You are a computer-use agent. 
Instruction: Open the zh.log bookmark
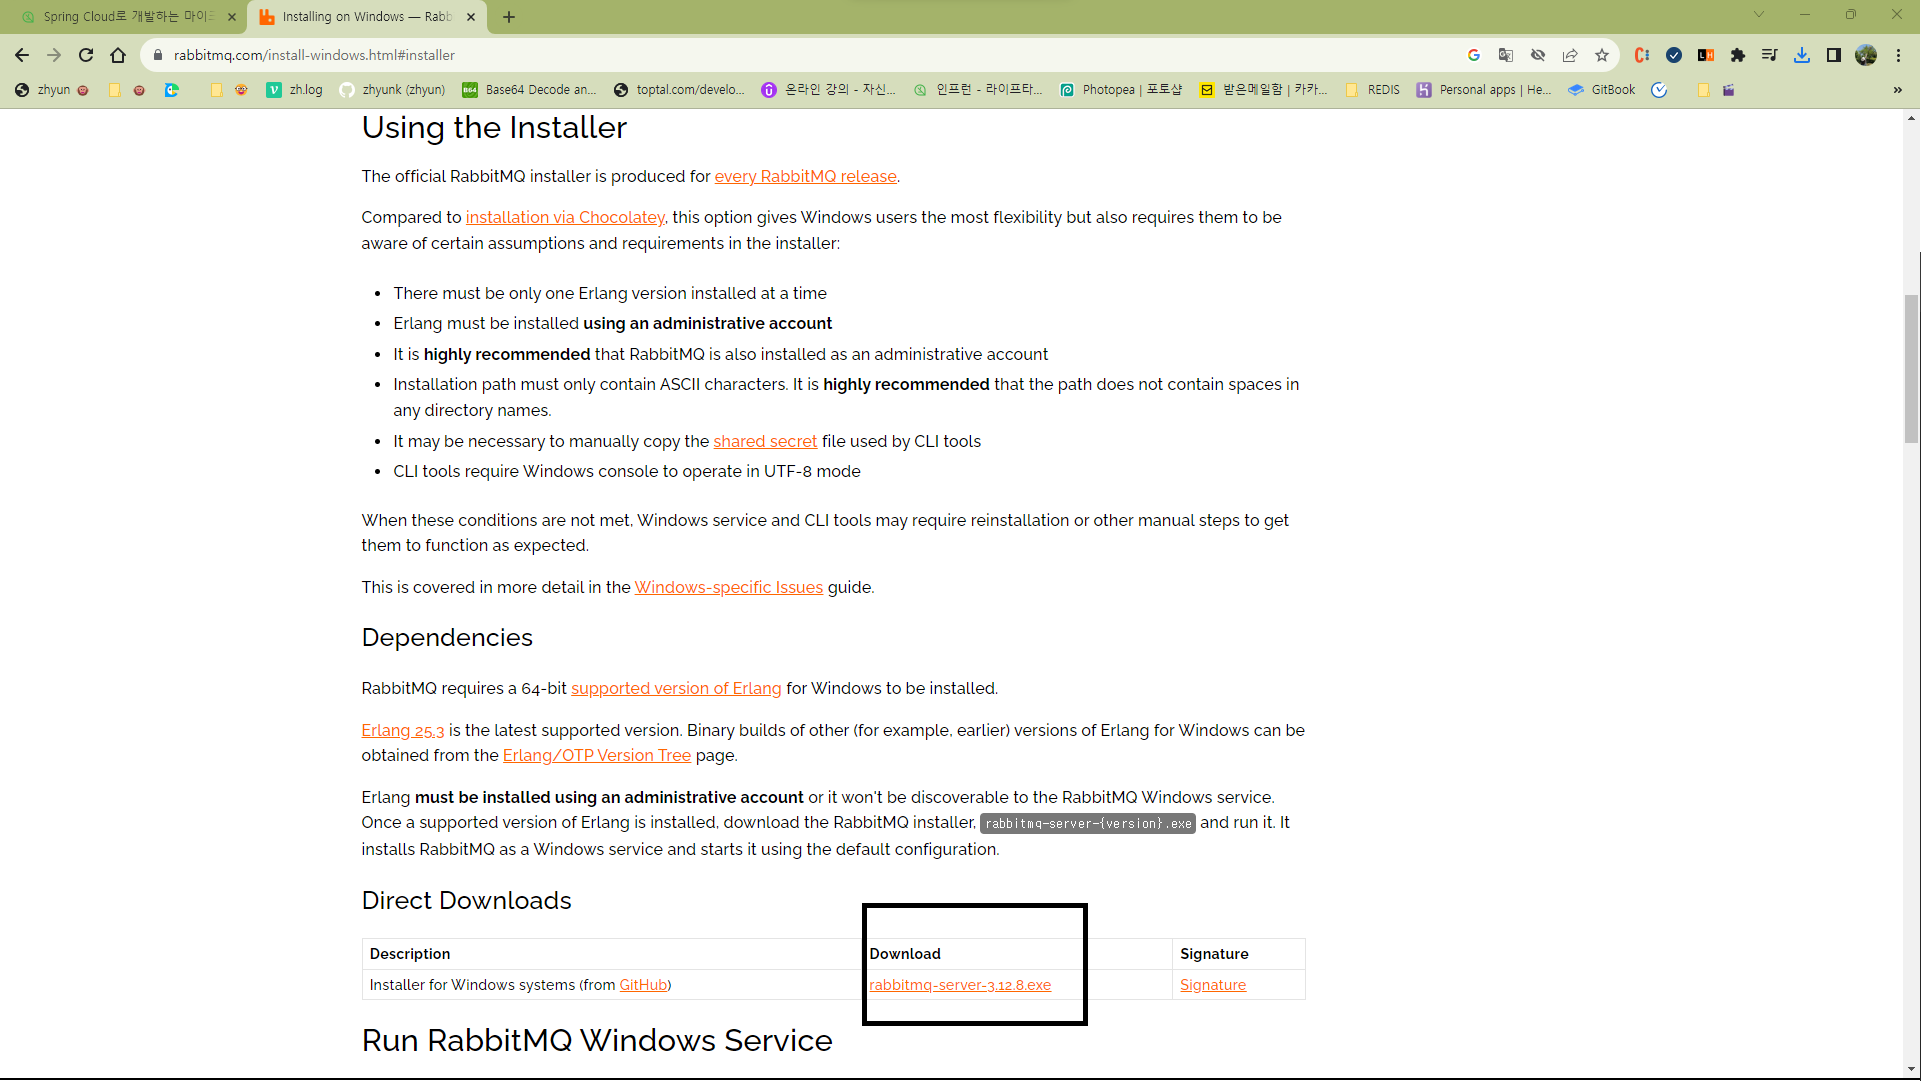[x=295, y=90]
